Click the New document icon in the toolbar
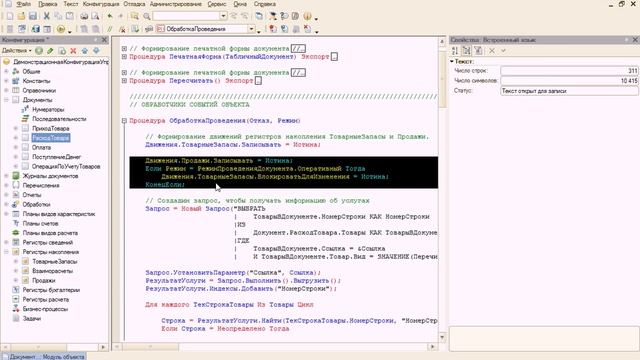The image size is (640, 360). coord(10,16)
